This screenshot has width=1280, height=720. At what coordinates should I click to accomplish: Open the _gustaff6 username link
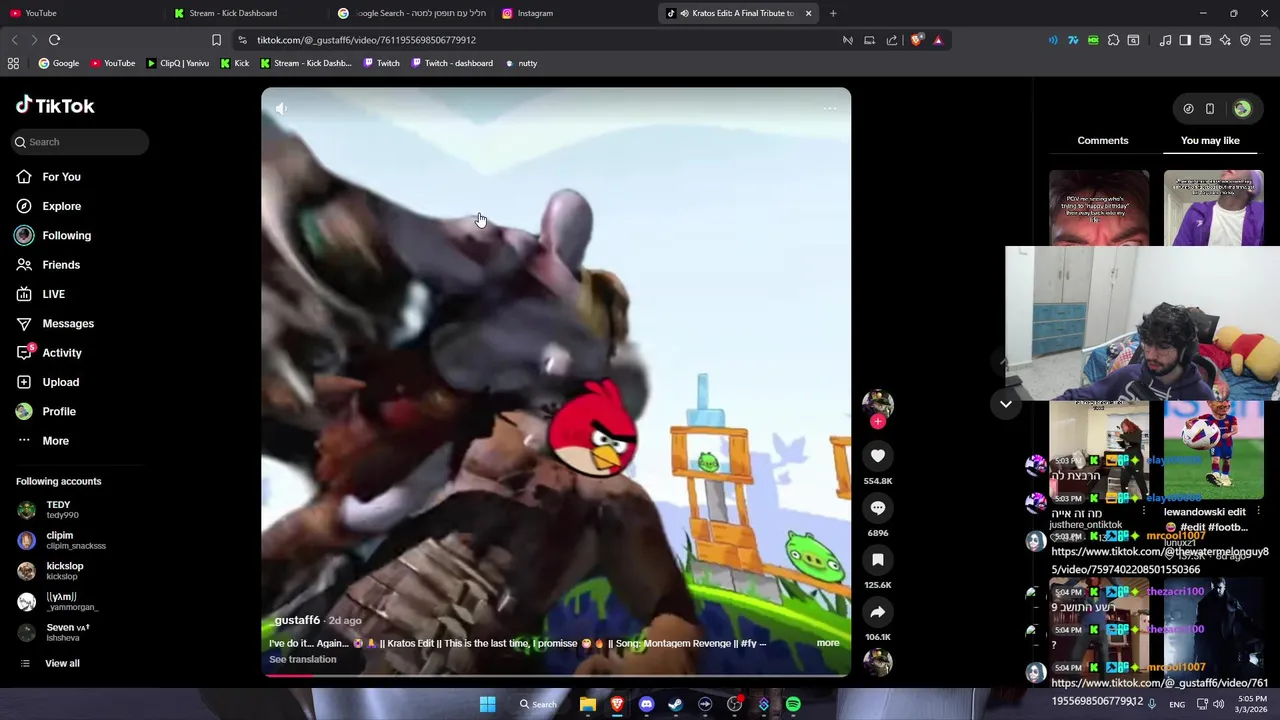click(294, 620)
